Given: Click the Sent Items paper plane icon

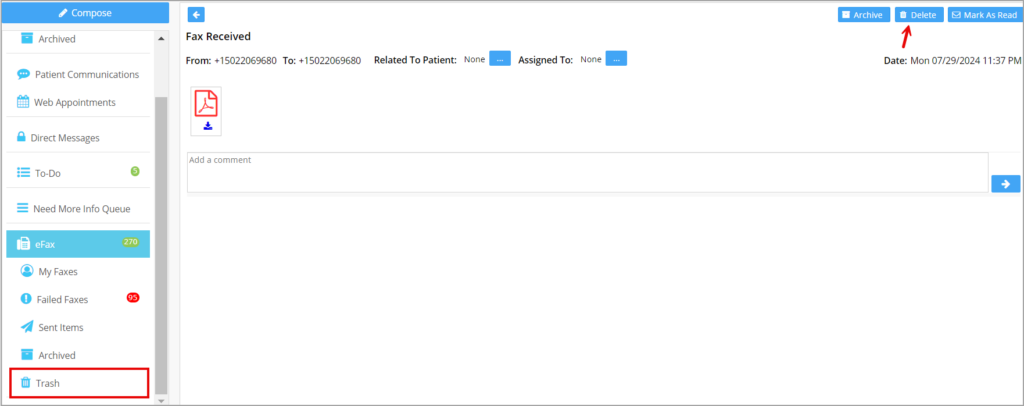Looking at the screenshot, I should pyautogui.click(x=27, y=326).
